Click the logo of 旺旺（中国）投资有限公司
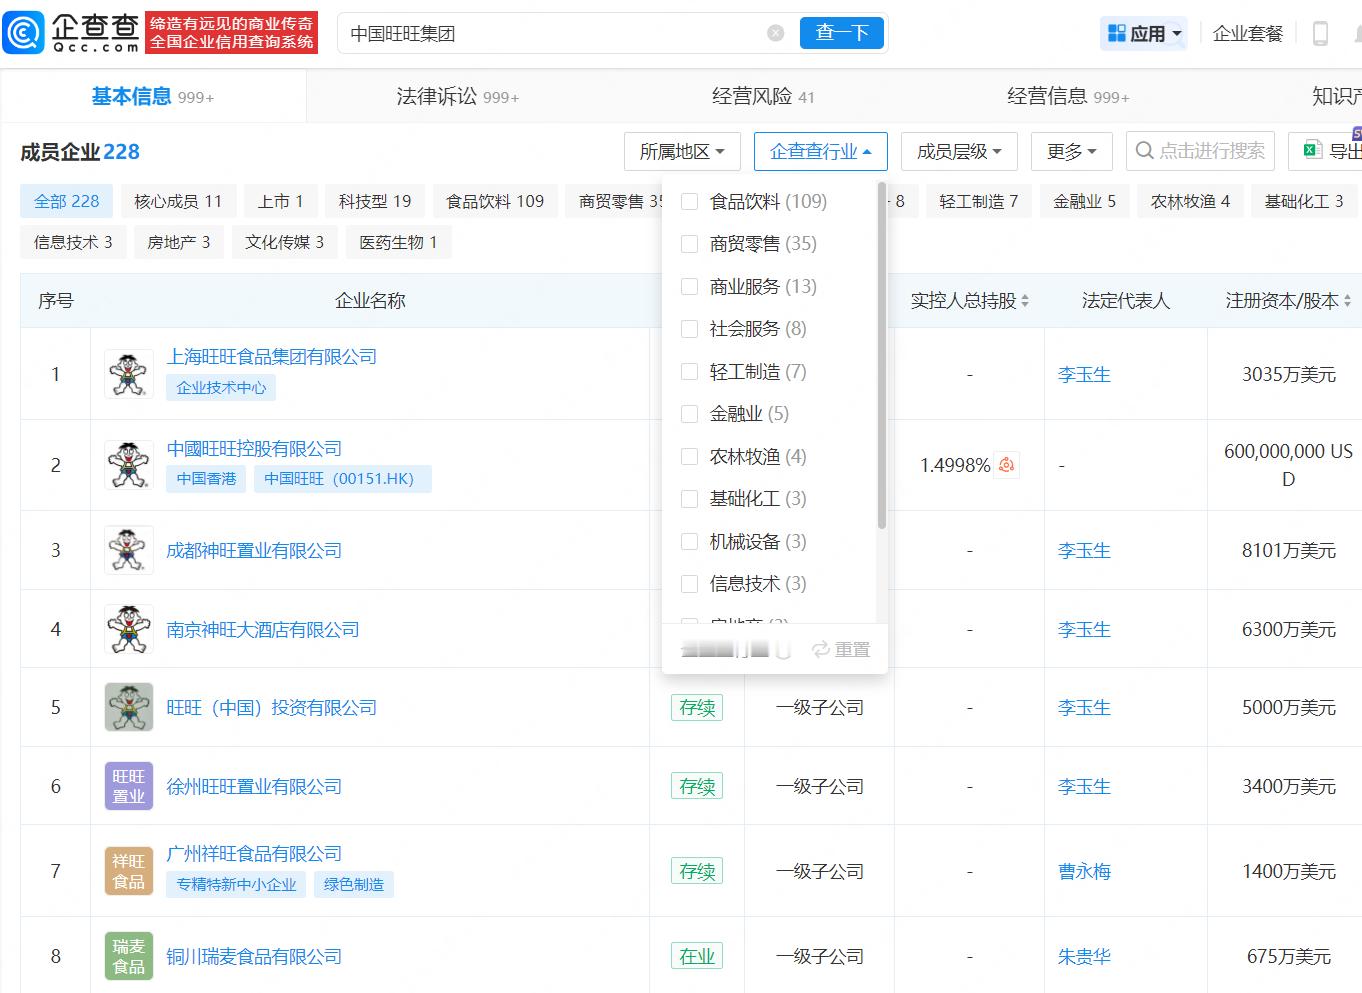 (129, 707)
